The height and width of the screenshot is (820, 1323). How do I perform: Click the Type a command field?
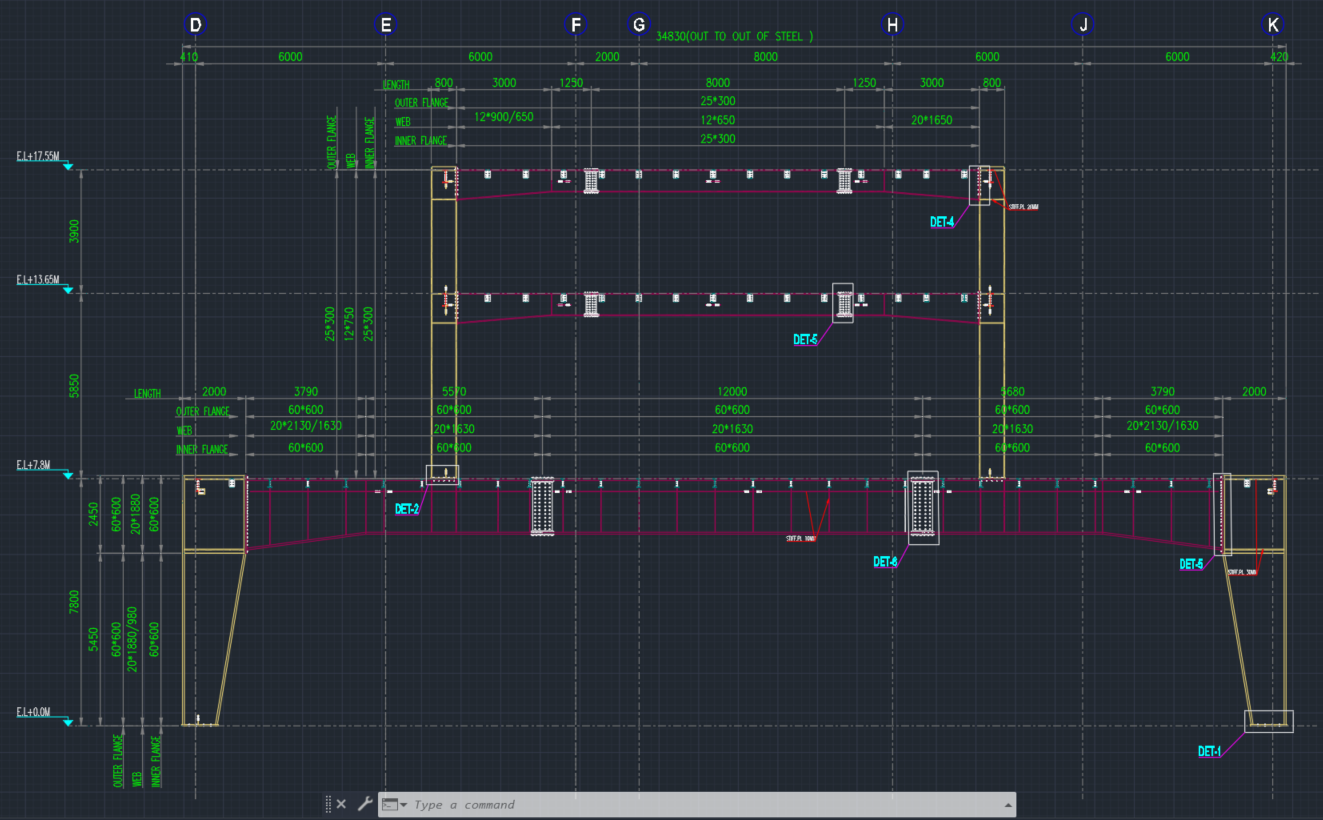click(700, 805)
